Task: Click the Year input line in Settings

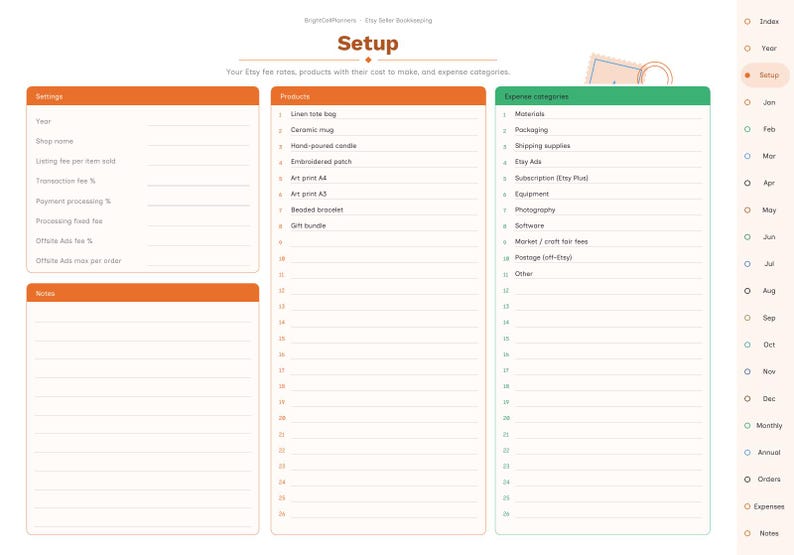Action: pos(198,121)
